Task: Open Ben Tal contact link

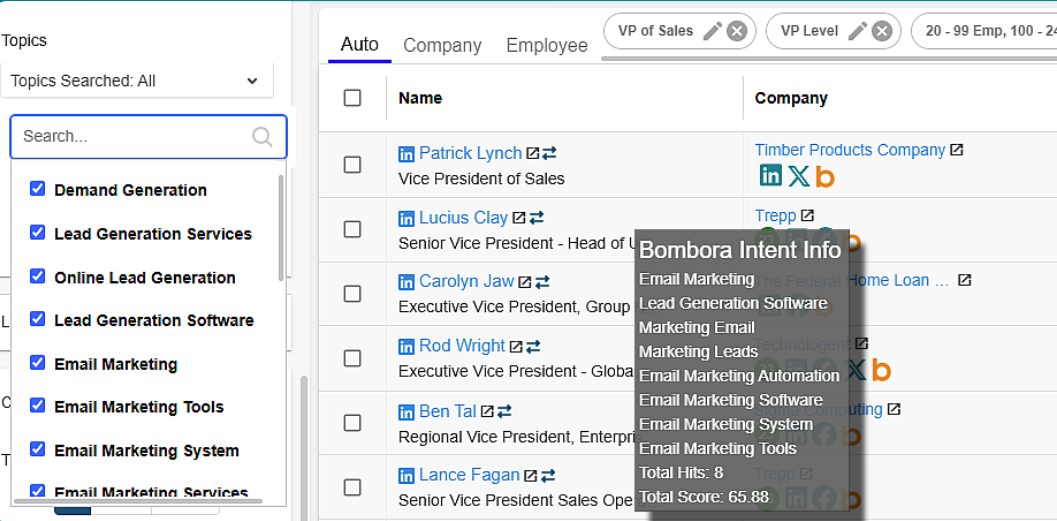Action: pos(448,410)
